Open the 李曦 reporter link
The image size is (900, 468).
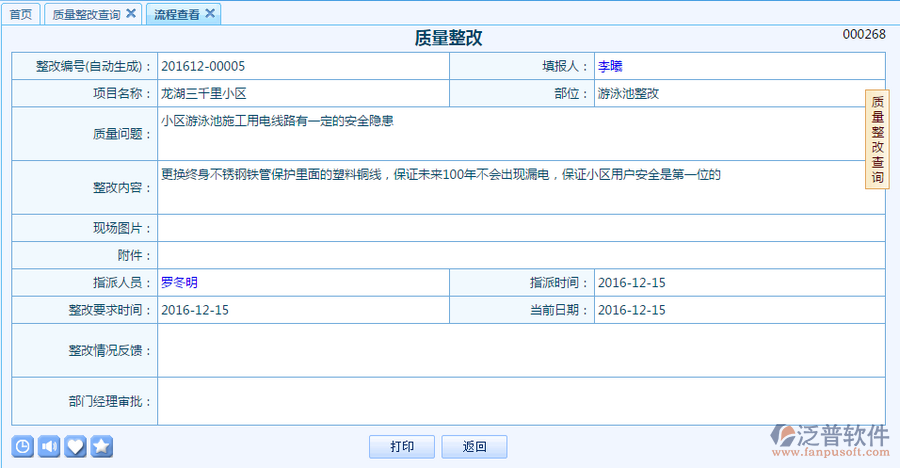tap(610, 67)
